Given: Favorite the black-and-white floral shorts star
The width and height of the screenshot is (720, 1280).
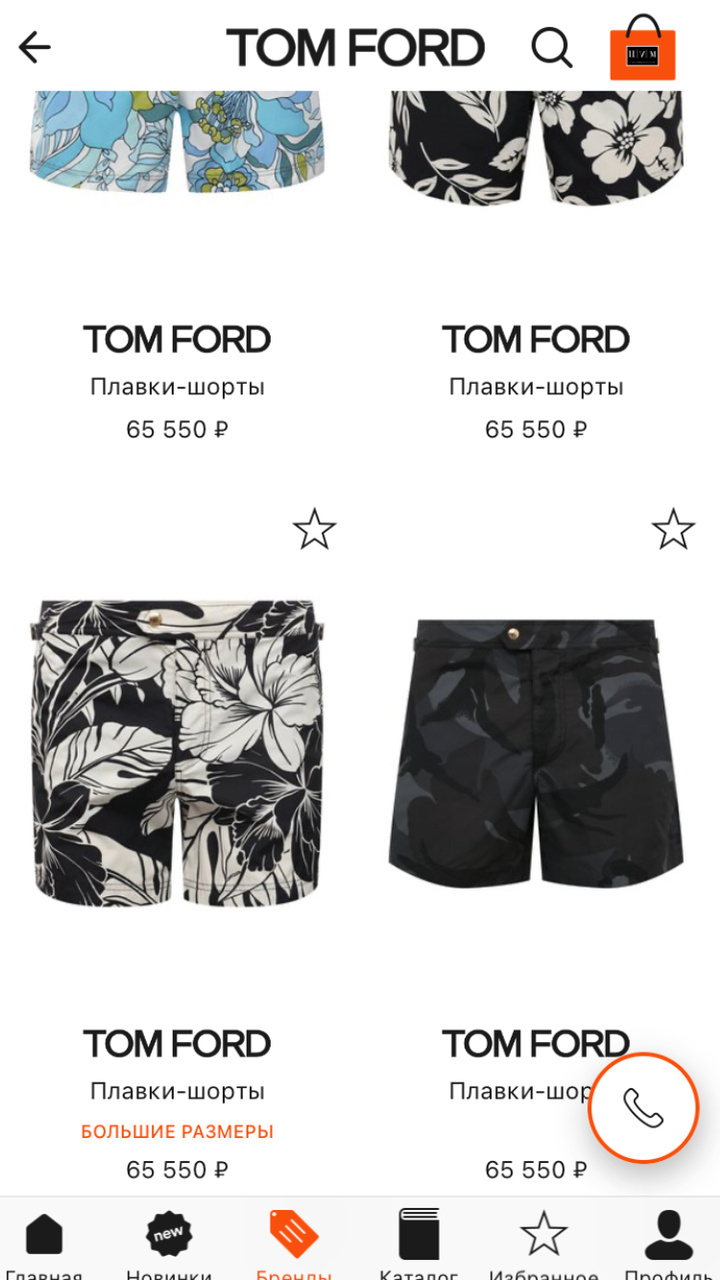Looking at the screenshot, I should [315, 529].
